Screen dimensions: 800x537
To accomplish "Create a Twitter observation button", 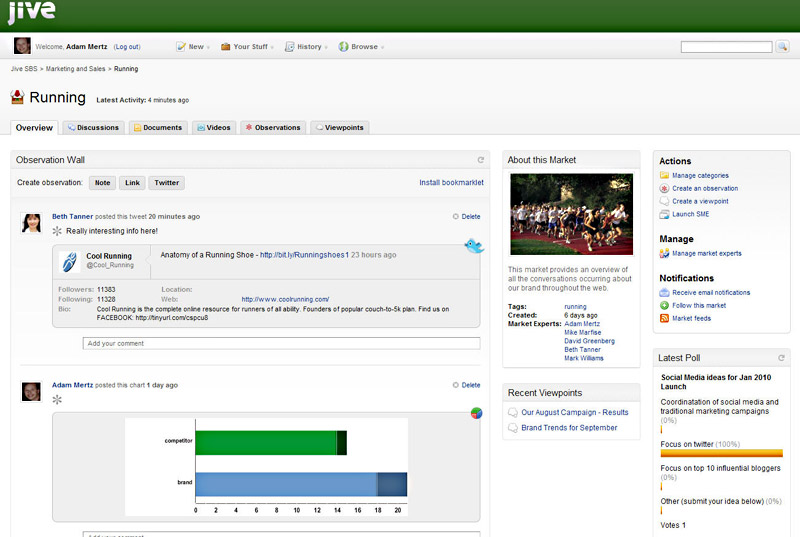I will point(166,183).
